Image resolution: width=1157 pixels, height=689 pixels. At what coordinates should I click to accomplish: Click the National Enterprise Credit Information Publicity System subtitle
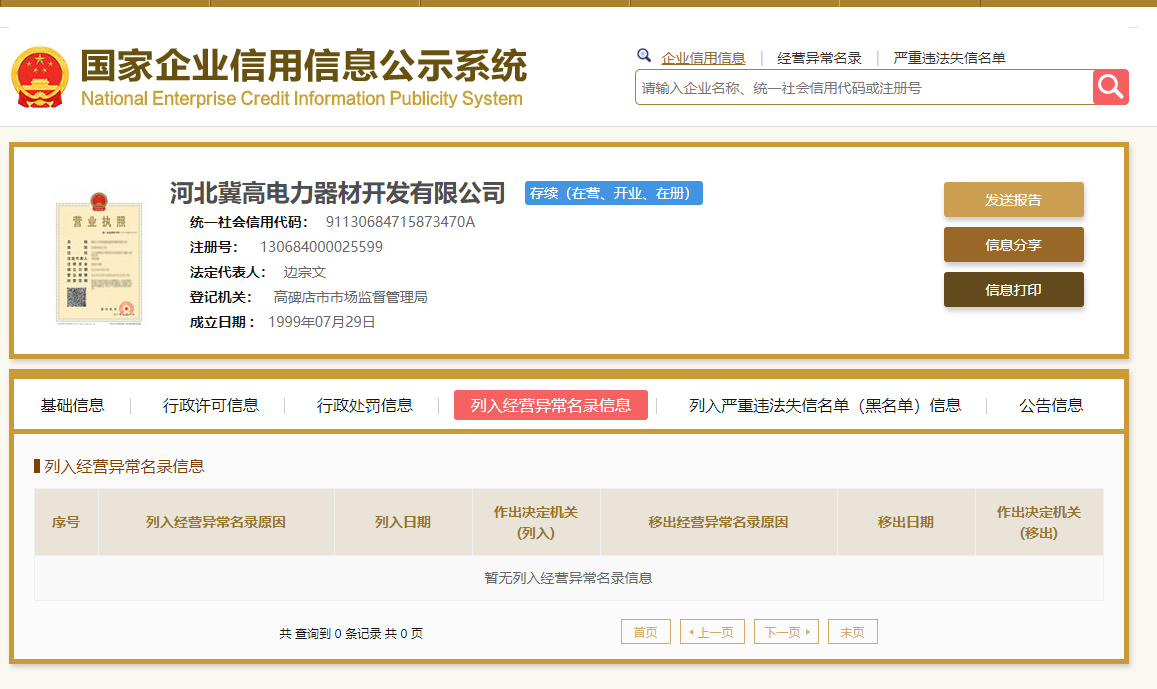(302, 99)
